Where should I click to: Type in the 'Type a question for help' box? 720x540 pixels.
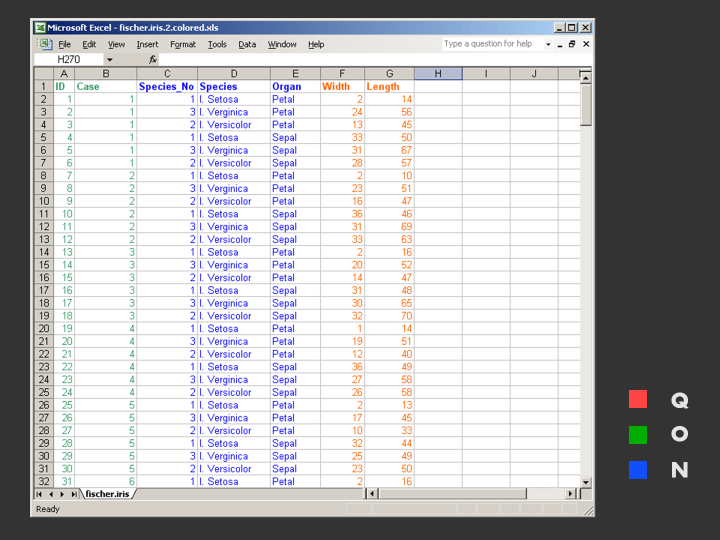pos(490,45)
